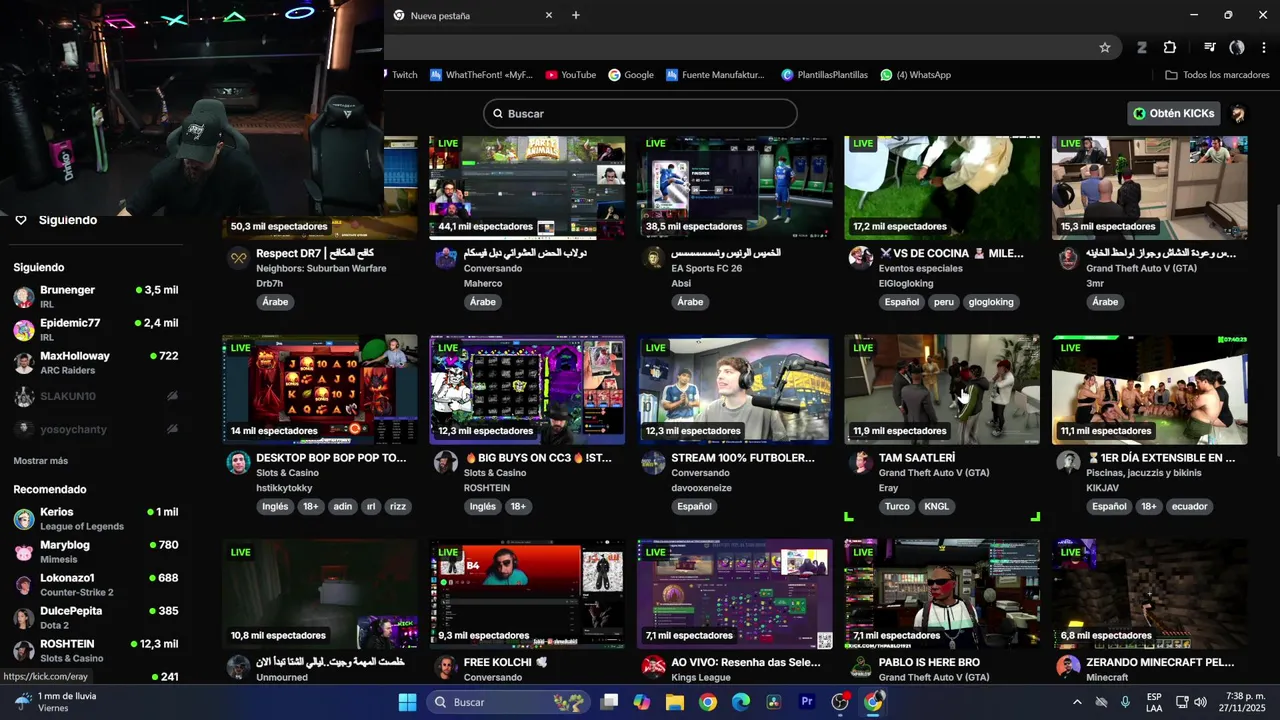Click the davooxeneize channel avatar
1280x720 pixels.
653,462
